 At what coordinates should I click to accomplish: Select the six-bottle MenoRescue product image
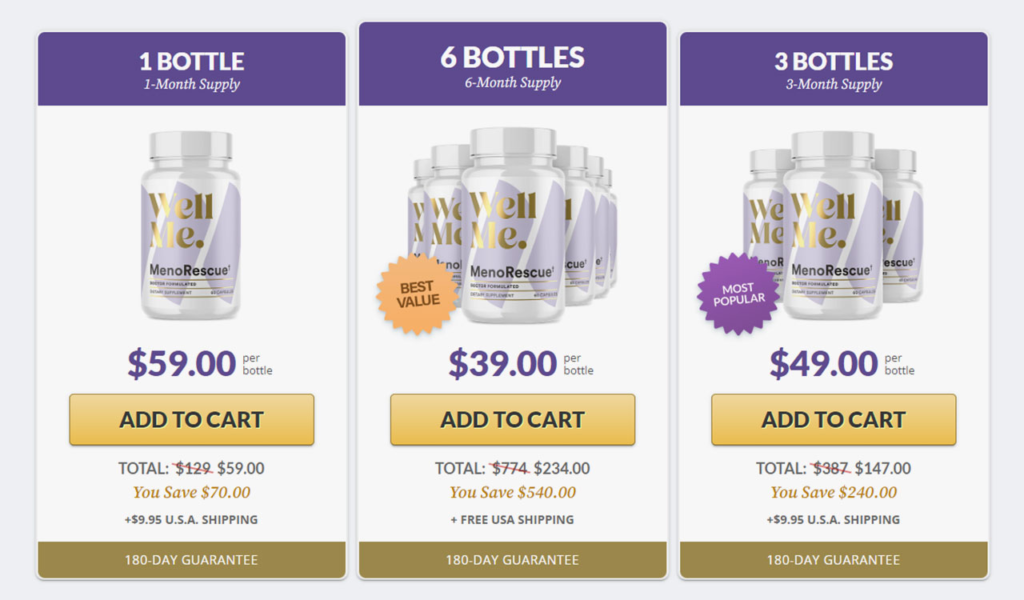[513, 225]
